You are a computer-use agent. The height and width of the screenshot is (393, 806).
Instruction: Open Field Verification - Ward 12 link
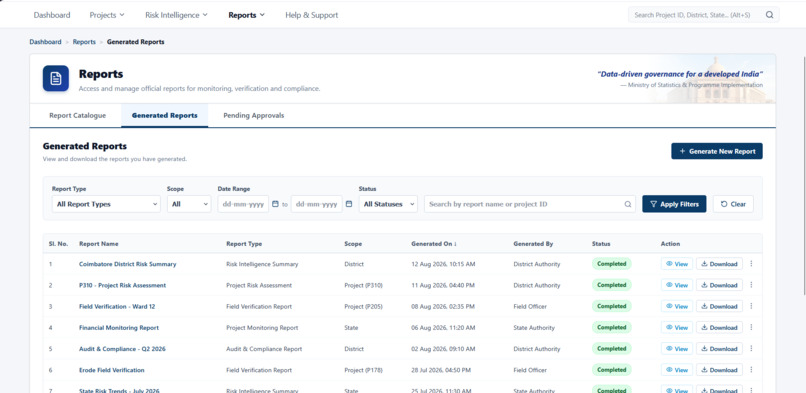117,306
